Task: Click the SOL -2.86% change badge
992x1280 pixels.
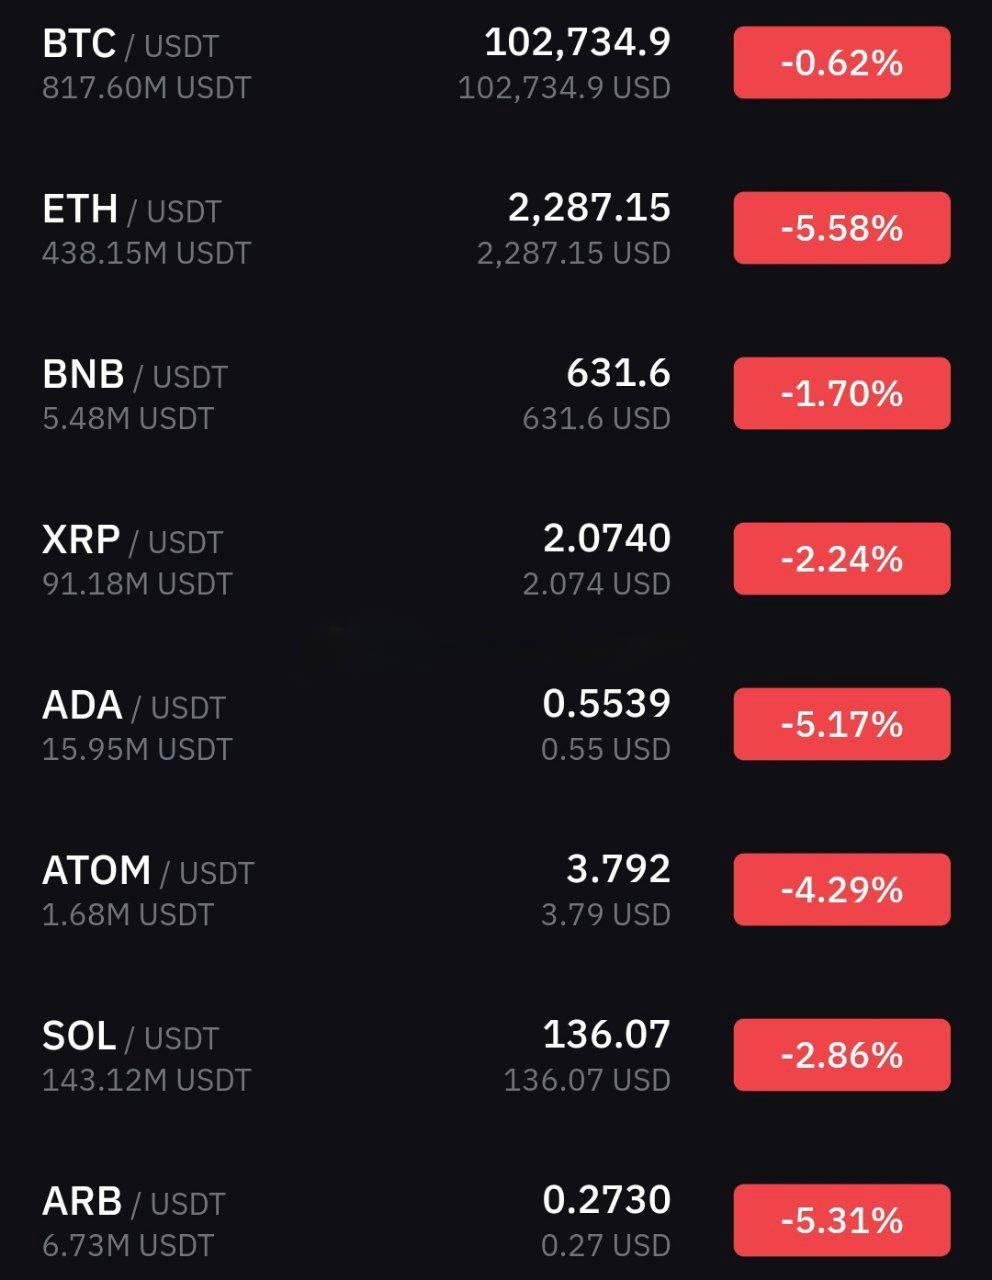Action: click(x=842, y=1054)
